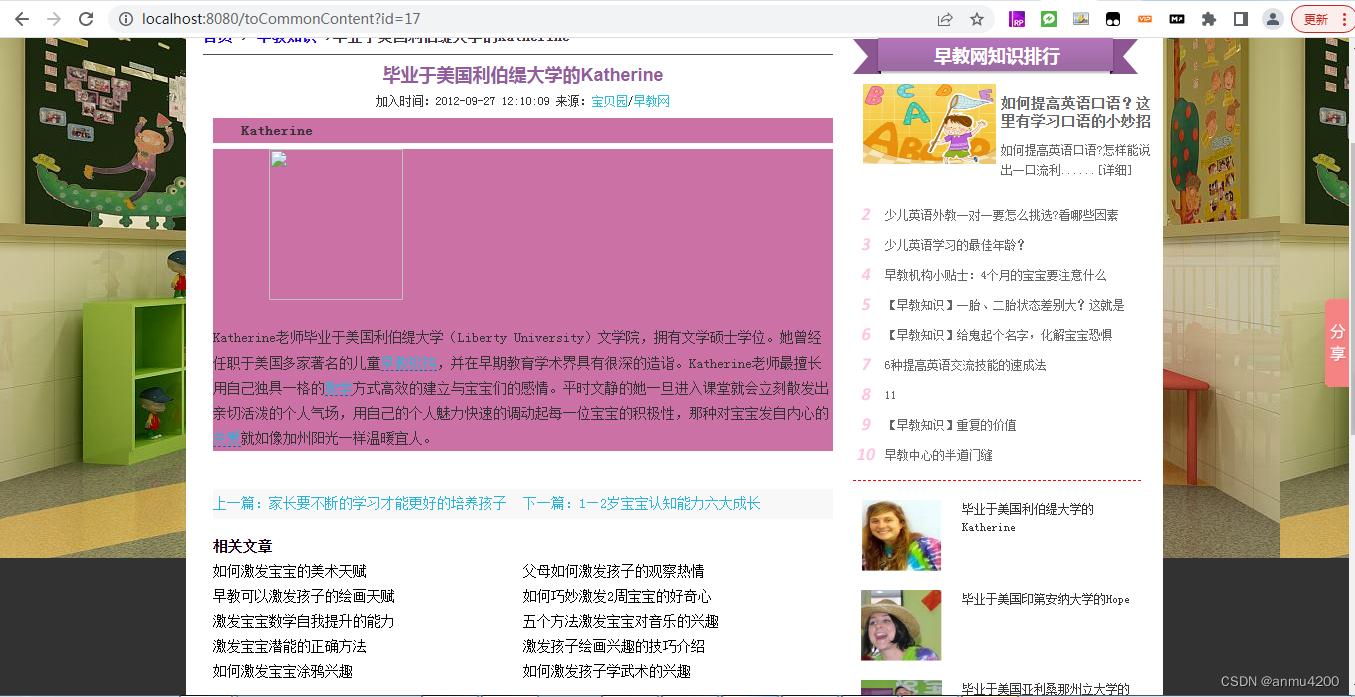Open related article 激发宝宝数学自我提升的能力
Viewport: 1355px width, 697px height.
(304, 621)
